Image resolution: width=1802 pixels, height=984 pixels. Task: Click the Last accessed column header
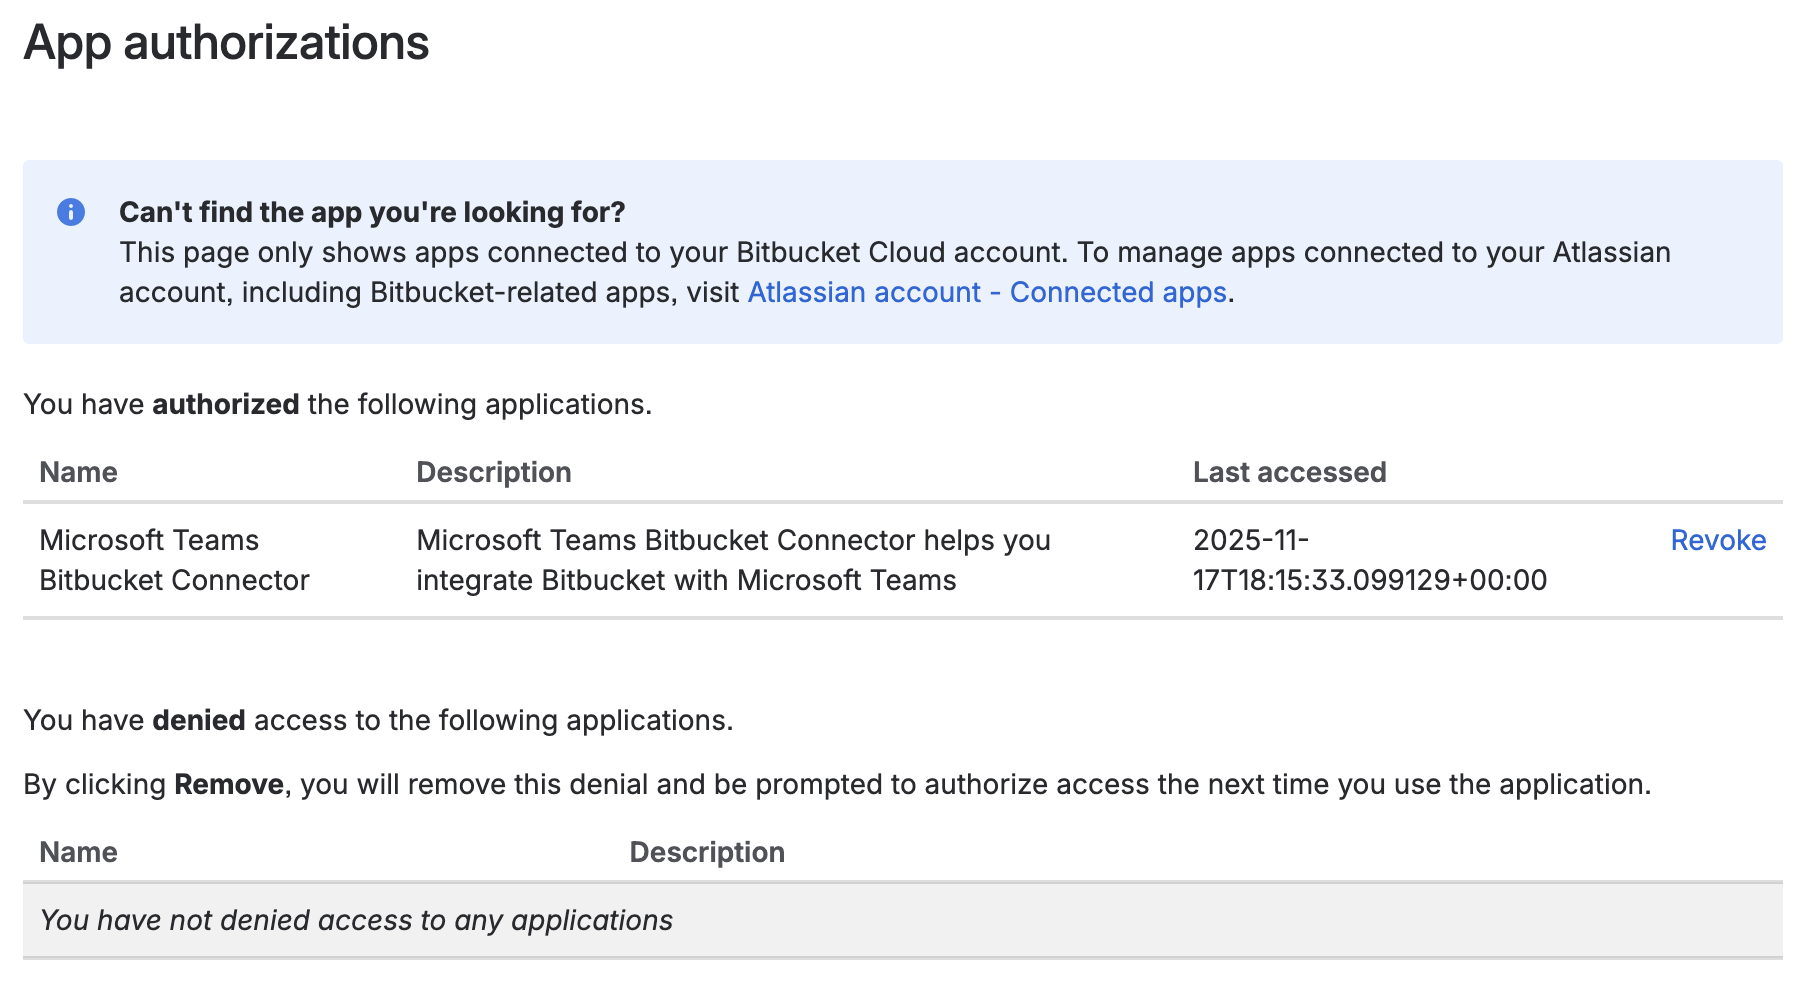[1288, 472]
